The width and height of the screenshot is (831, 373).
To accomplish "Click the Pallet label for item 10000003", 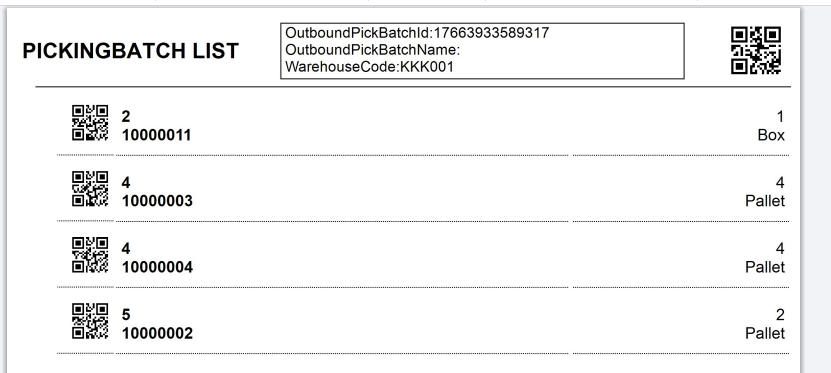I will click(765, 201).
